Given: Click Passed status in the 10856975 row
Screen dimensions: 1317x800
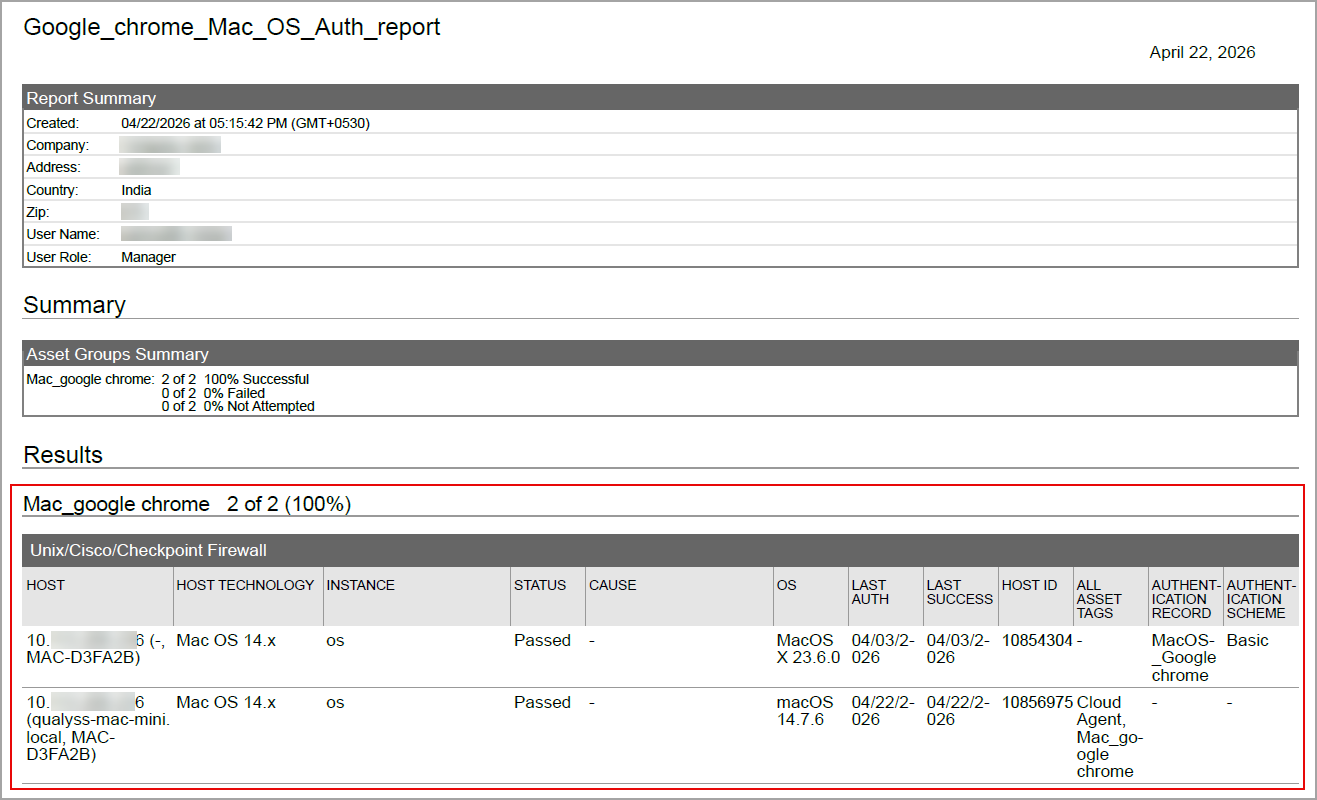Looking at the screenshot, I should tap(542, 703).
